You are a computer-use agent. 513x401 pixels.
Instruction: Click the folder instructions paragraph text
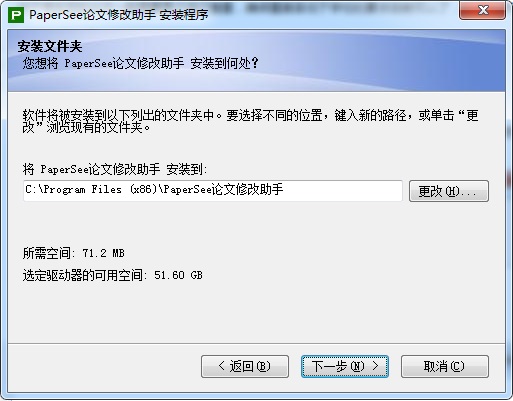250,121
